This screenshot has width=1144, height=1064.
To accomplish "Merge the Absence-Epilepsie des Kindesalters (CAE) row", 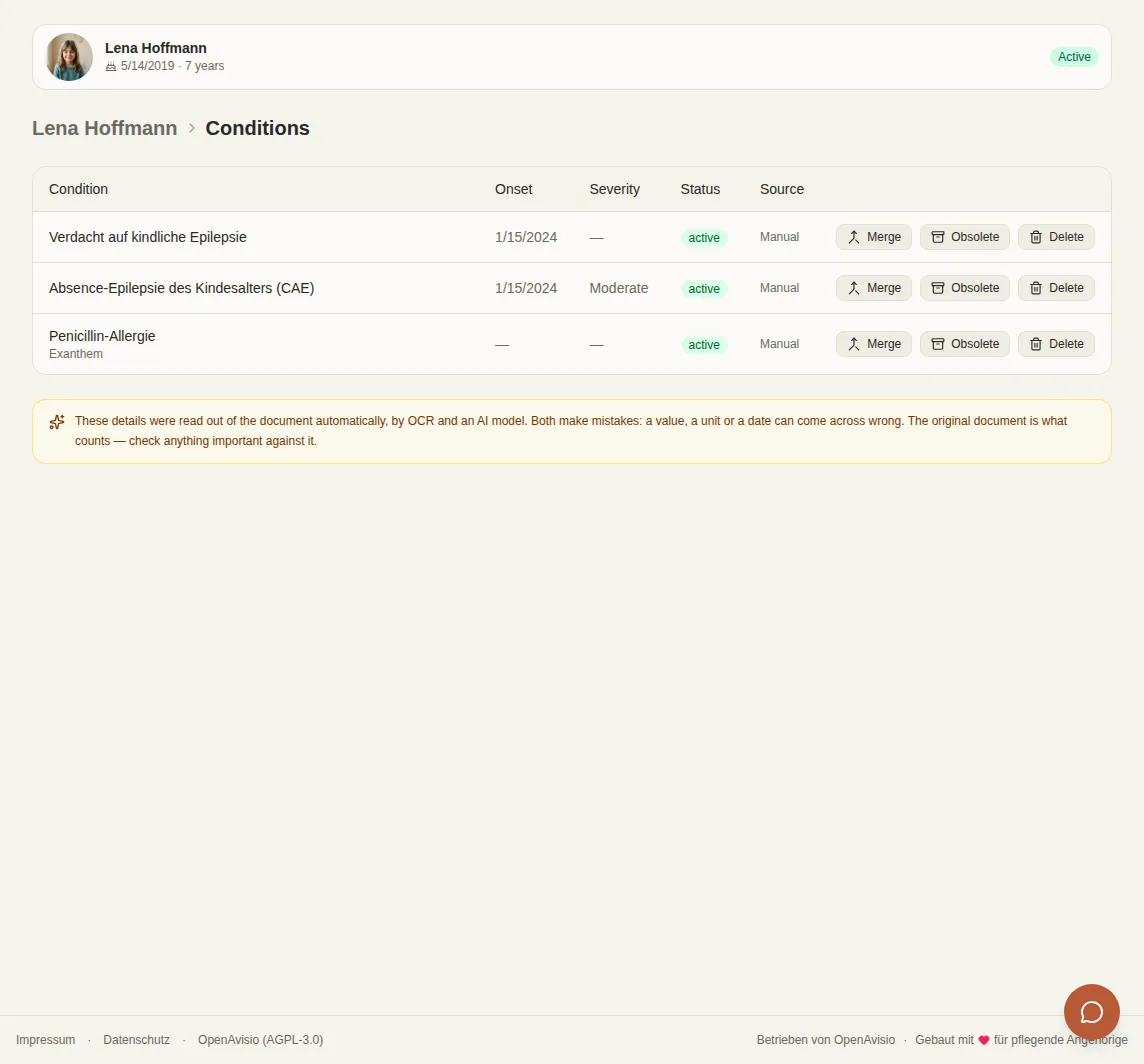I will tap(874, 288).
